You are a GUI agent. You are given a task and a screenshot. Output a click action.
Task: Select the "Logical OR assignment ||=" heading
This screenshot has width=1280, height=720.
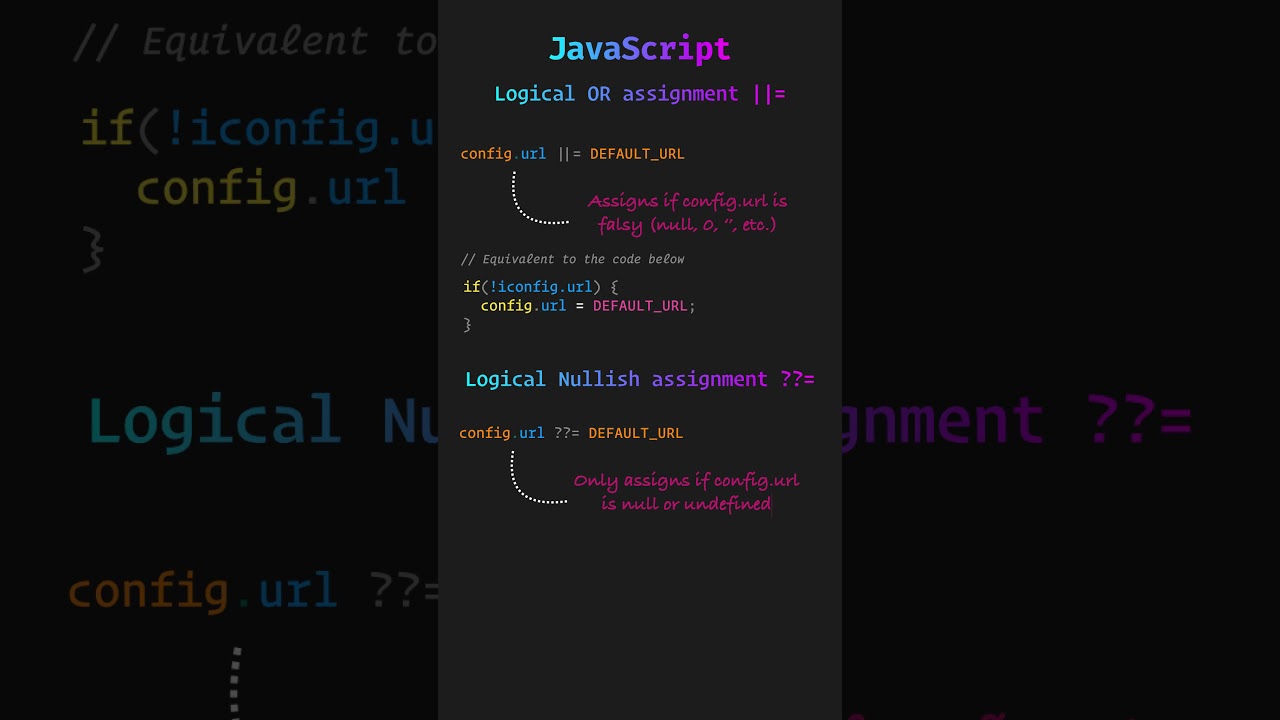pyautogui.click(x=640, y=94)
